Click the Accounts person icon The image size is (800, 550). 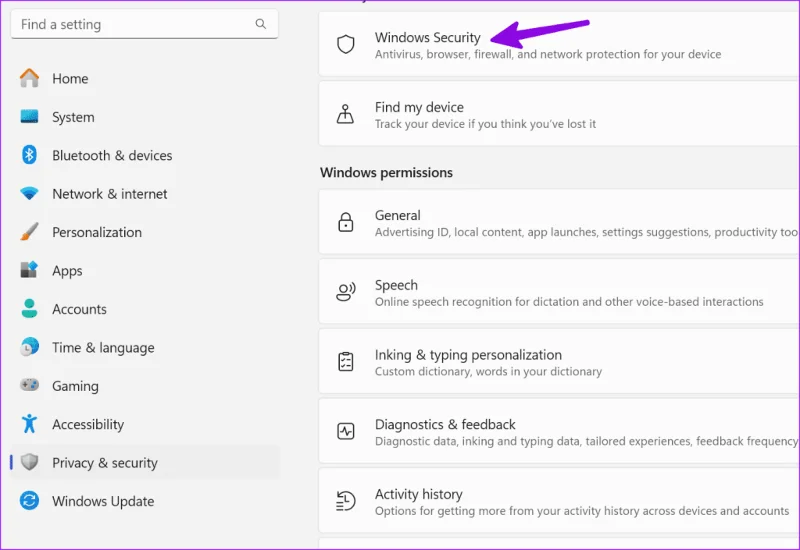29,309
